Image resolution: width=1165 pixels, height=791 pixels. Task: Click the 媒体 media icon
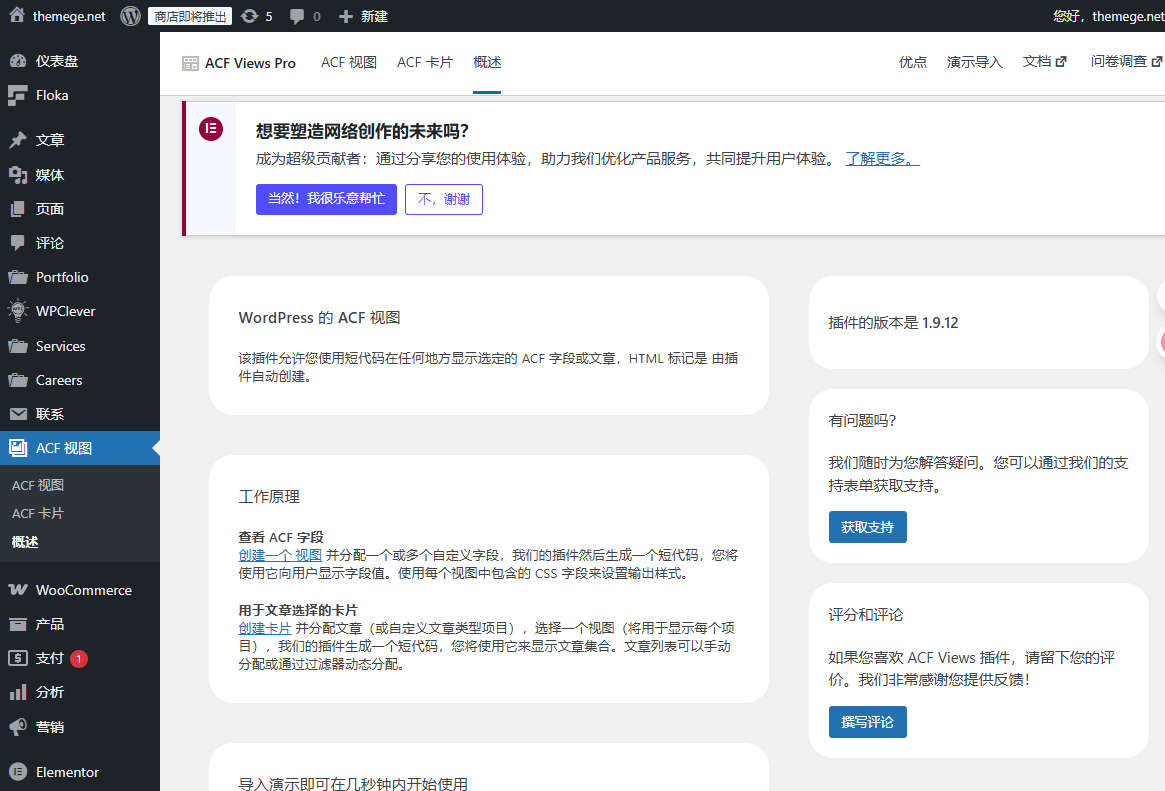(18, 175)
